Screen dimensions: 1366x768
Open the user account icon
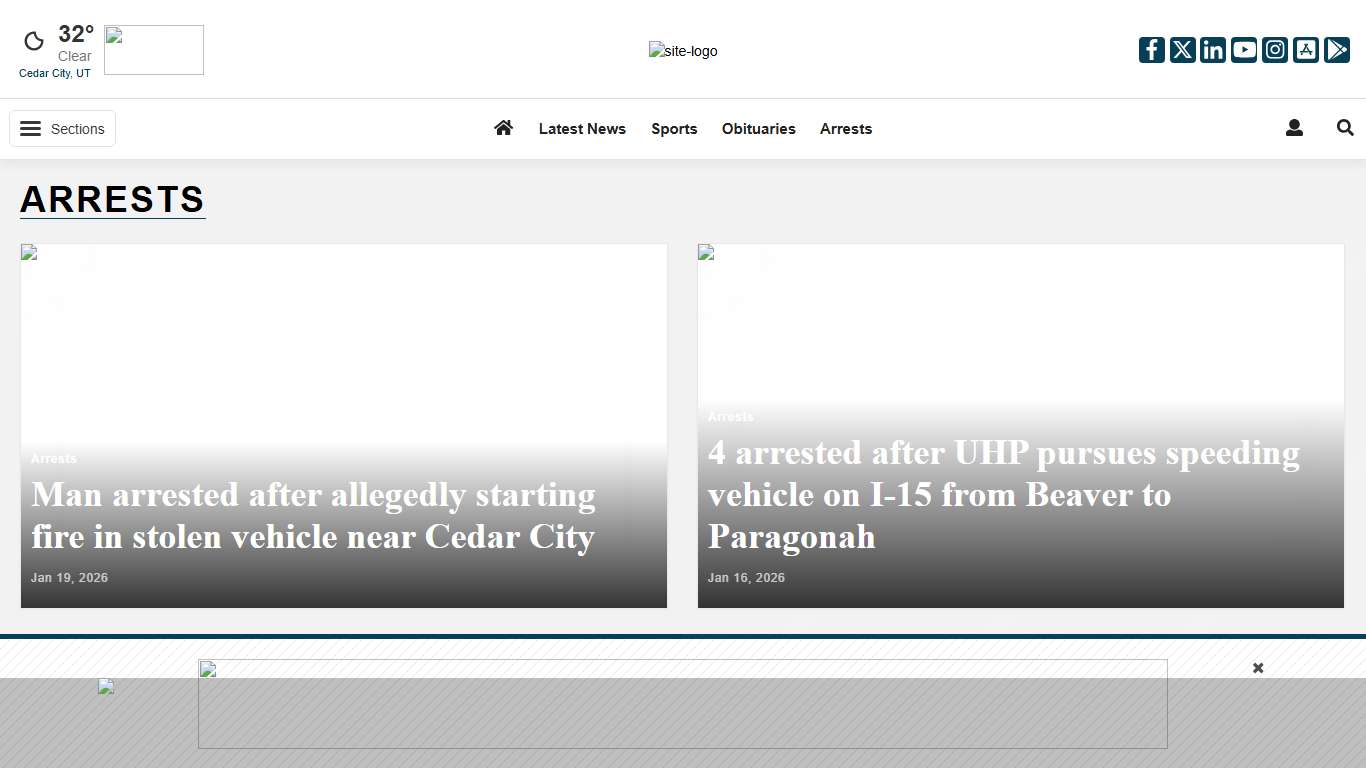(1294, 128)
